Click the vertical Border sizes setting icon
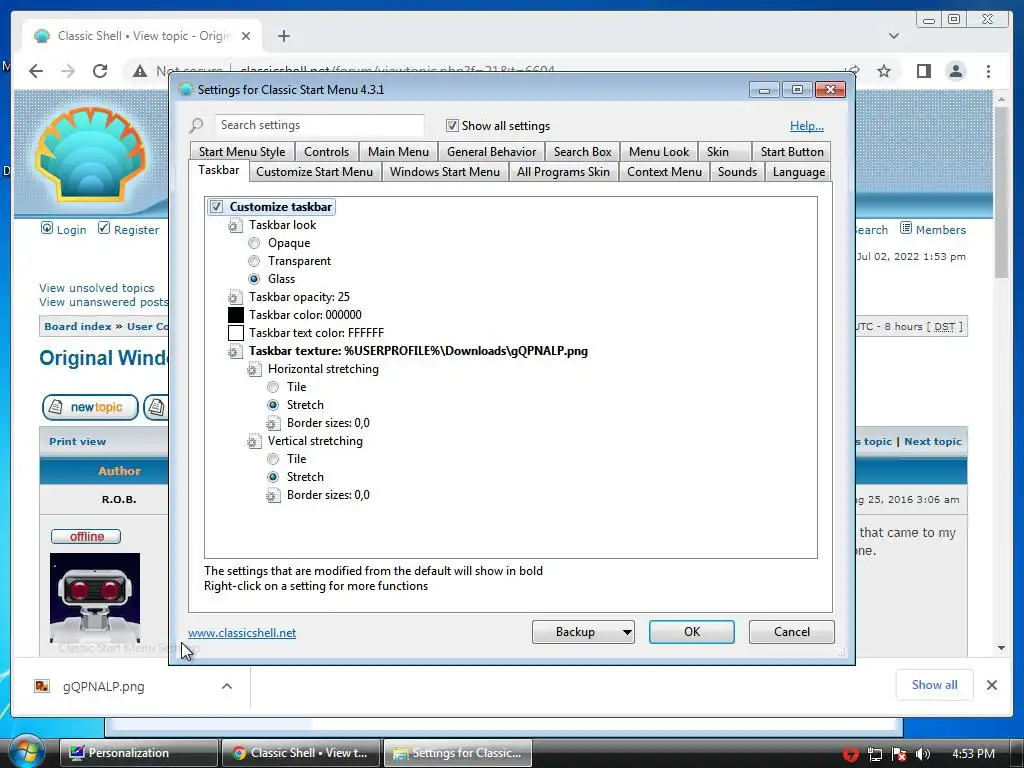 point(273,496)
